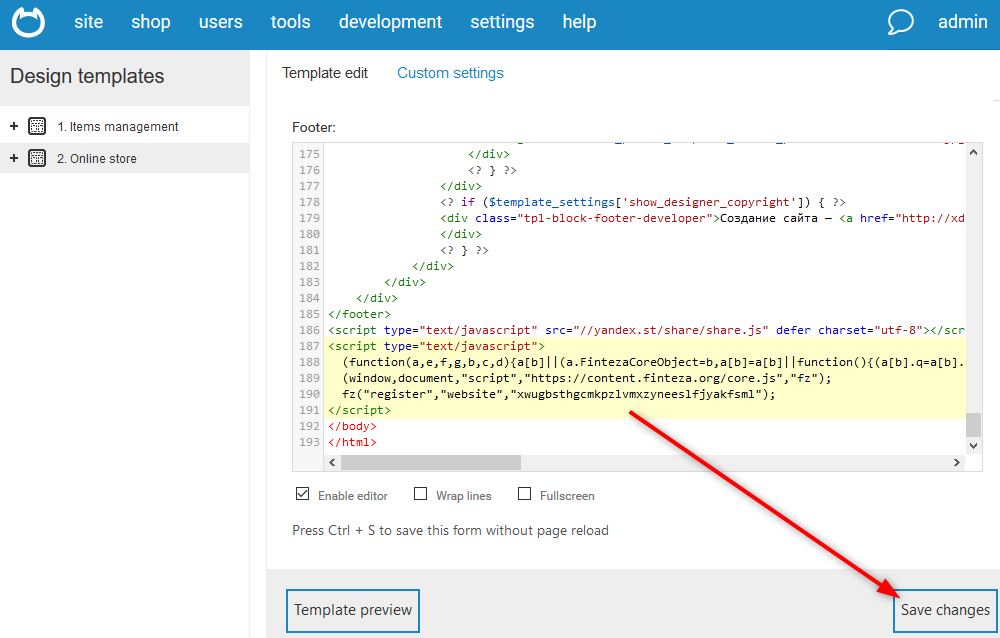Click the cat logo in the header
The width and height of the screenshot is (1000, 638).
(28, 22)
